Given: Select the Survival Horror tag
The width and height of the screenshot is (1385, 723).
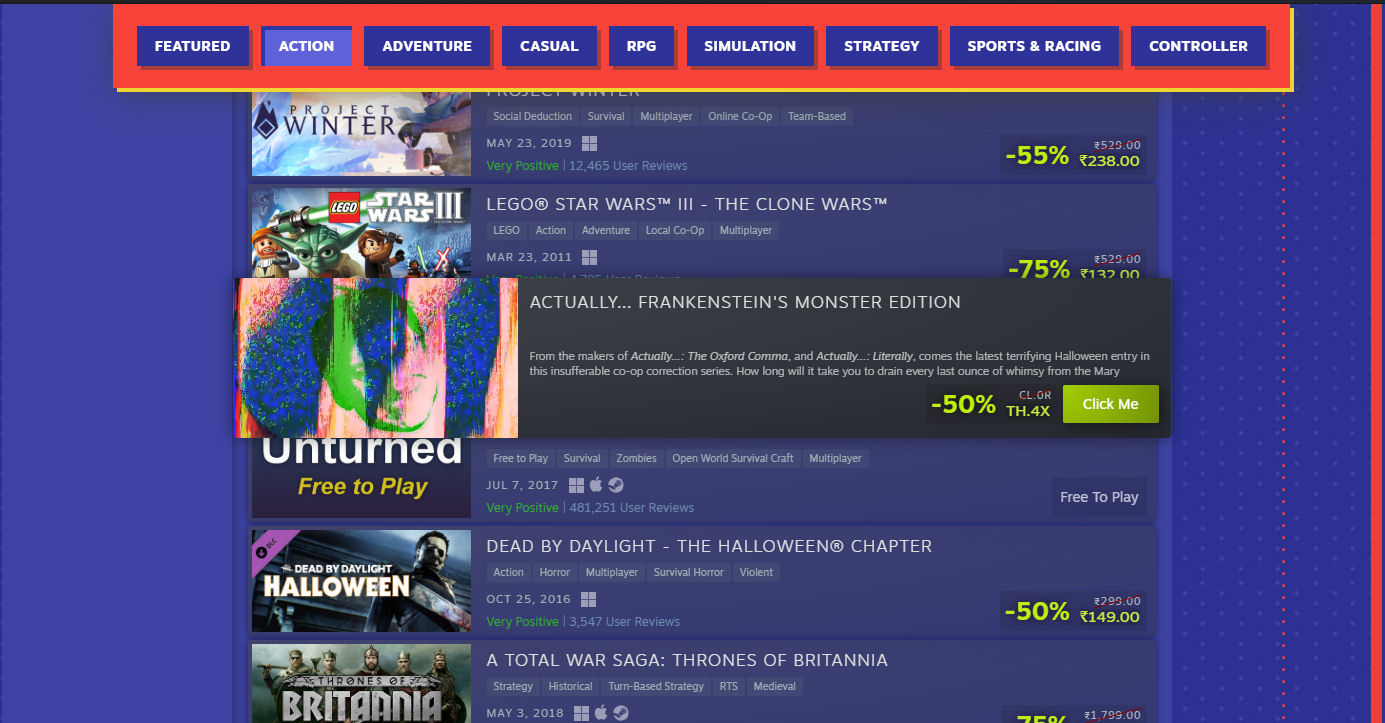Looking at the screenshot, I should pos(688,572).
